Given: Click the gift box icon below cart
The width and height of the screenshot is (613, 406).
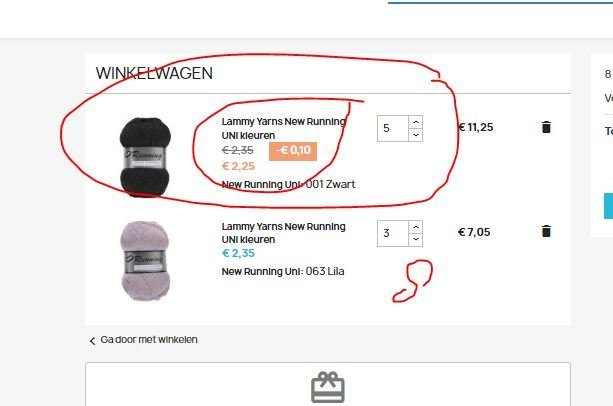Looking at the screenshot, I should [x=328, y=387].
